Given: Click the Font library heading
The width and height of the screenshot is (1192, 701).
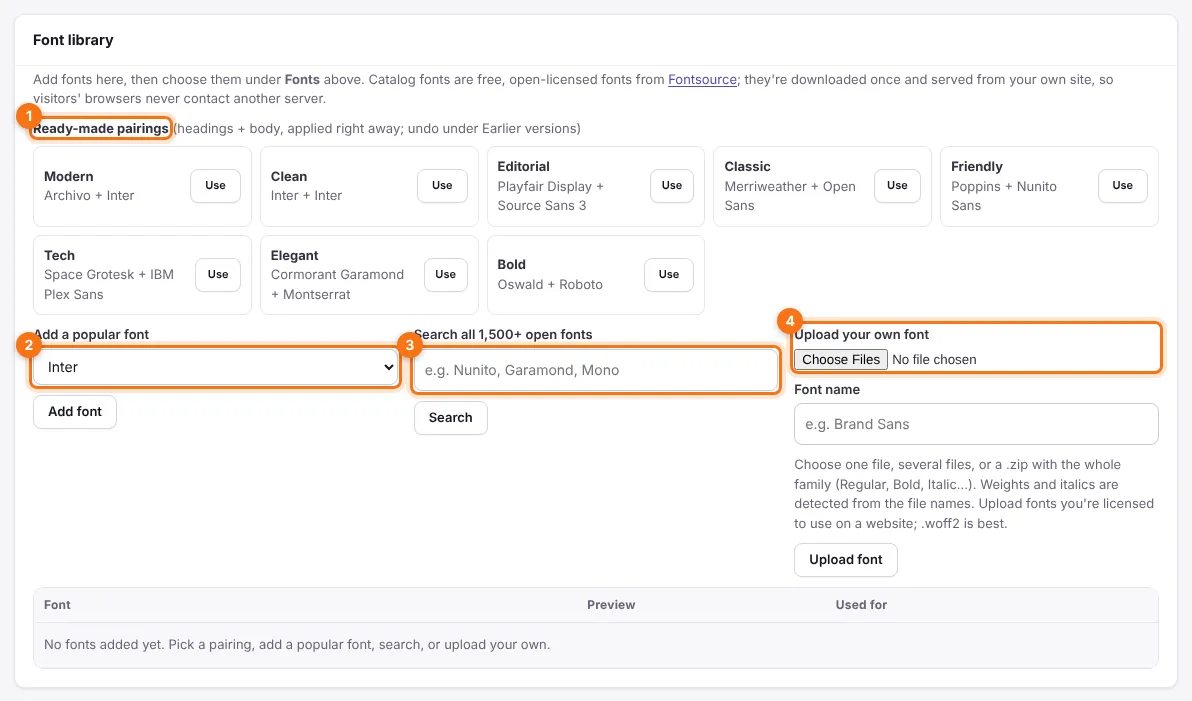Looking at the screenshot, I should pos(73,40).
